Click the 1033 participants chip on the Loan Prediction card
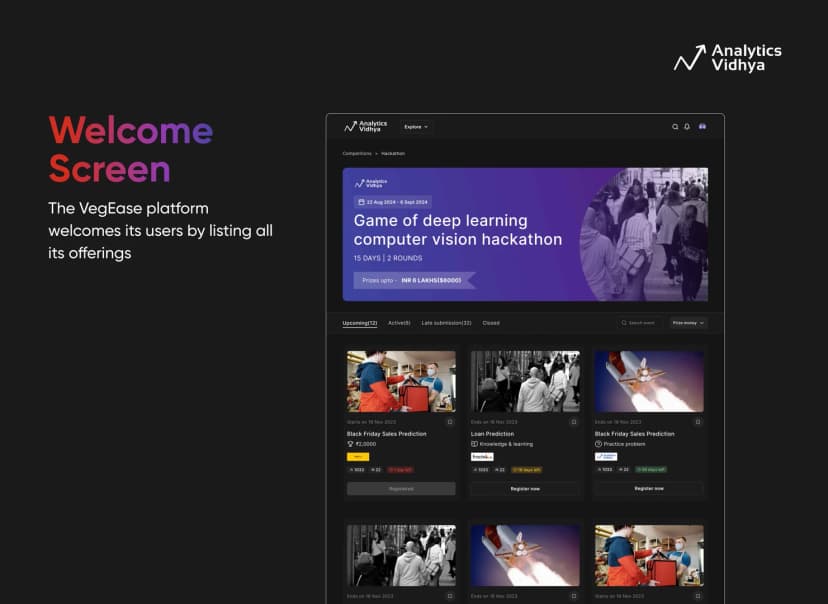Image resolution: width=828 pixels, height=604 pixels. [481, 470]
